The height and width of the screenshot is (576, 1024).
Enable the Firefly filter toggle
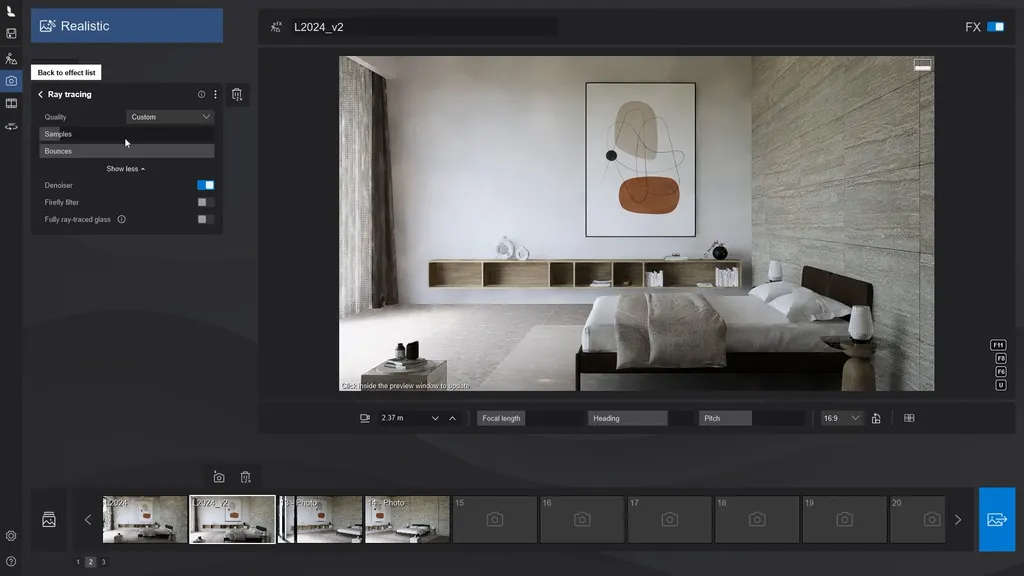(205, 202)
